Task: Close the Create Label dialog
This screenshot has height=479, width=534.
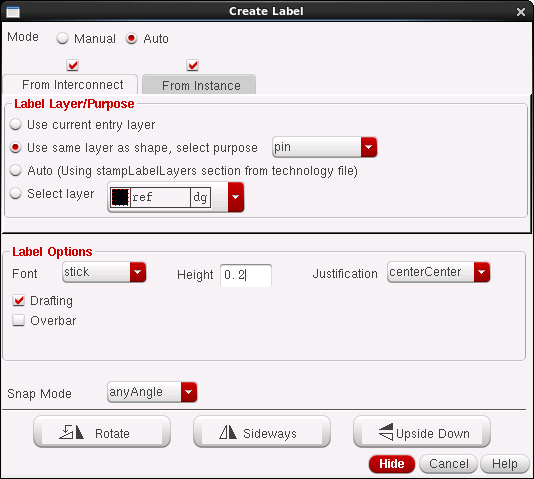Action: point(520,12)
